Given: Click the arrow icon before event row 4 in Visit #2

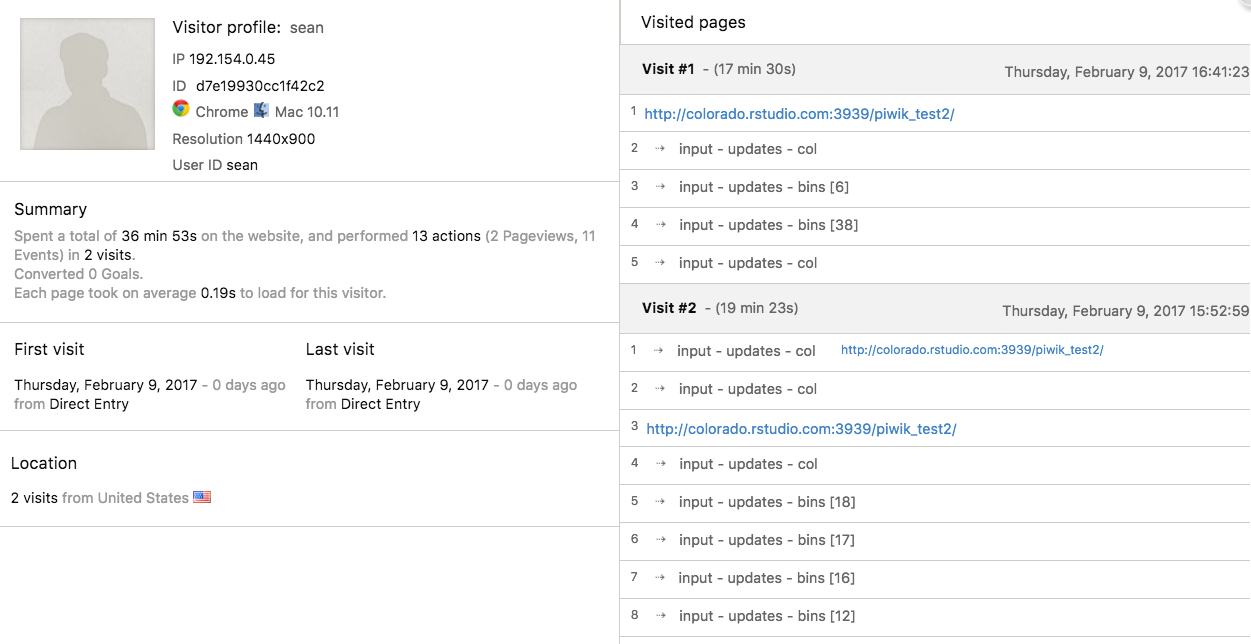Looking at the screenshot, I should click(x=658, y=464).
